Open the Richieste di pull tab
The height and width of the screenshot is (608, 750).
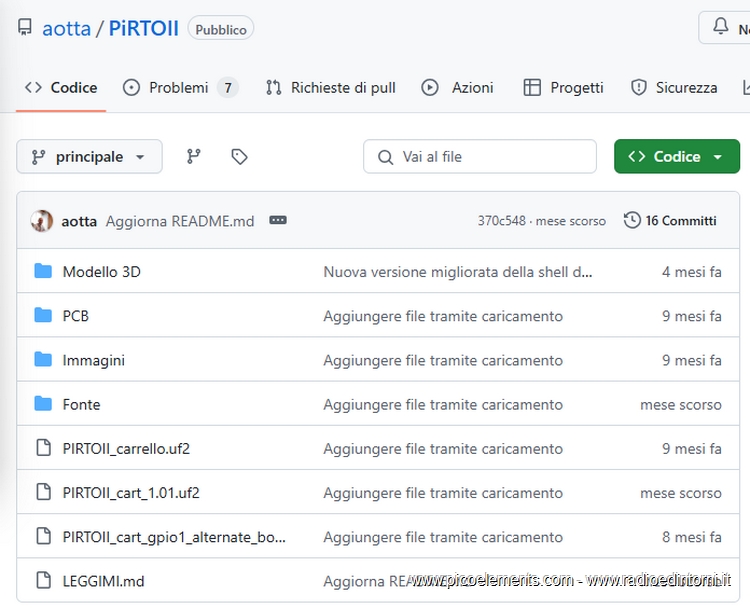(x=331, y=88)
